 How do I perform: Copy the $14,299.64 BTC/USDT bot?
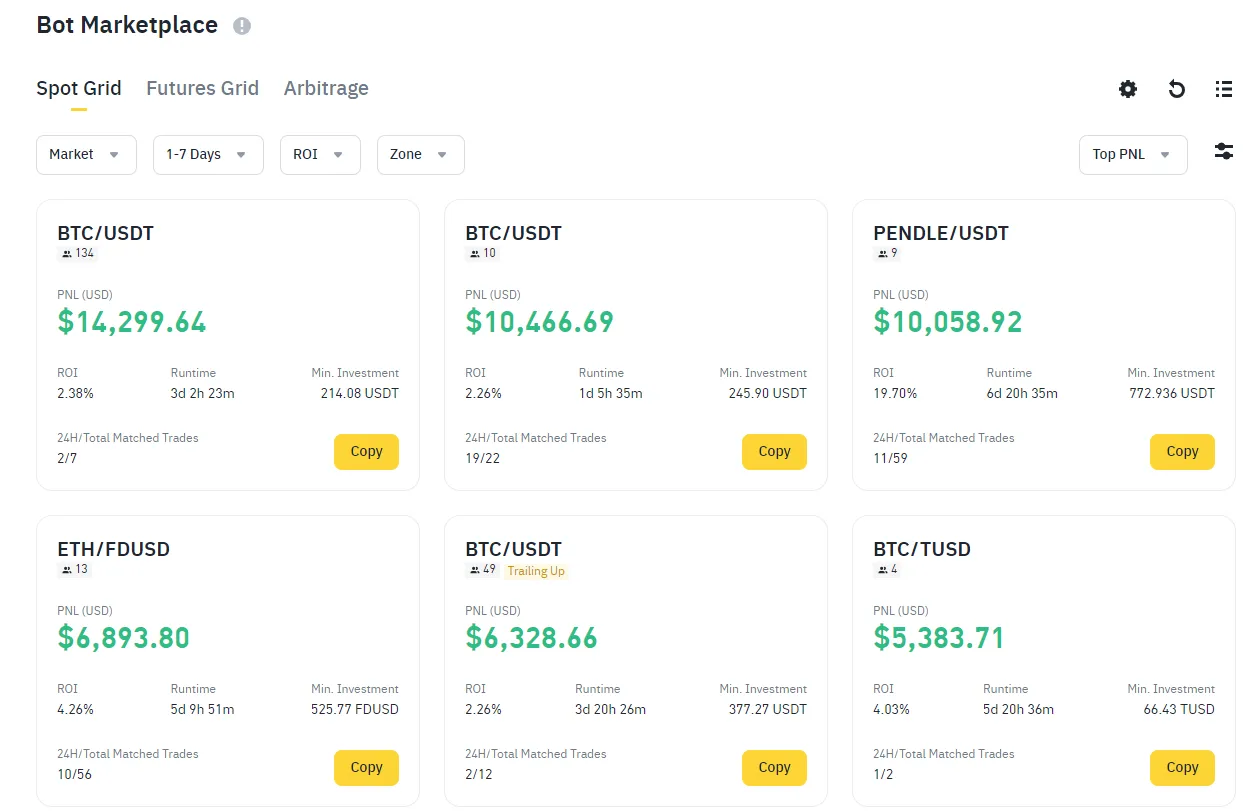[366, 452]
